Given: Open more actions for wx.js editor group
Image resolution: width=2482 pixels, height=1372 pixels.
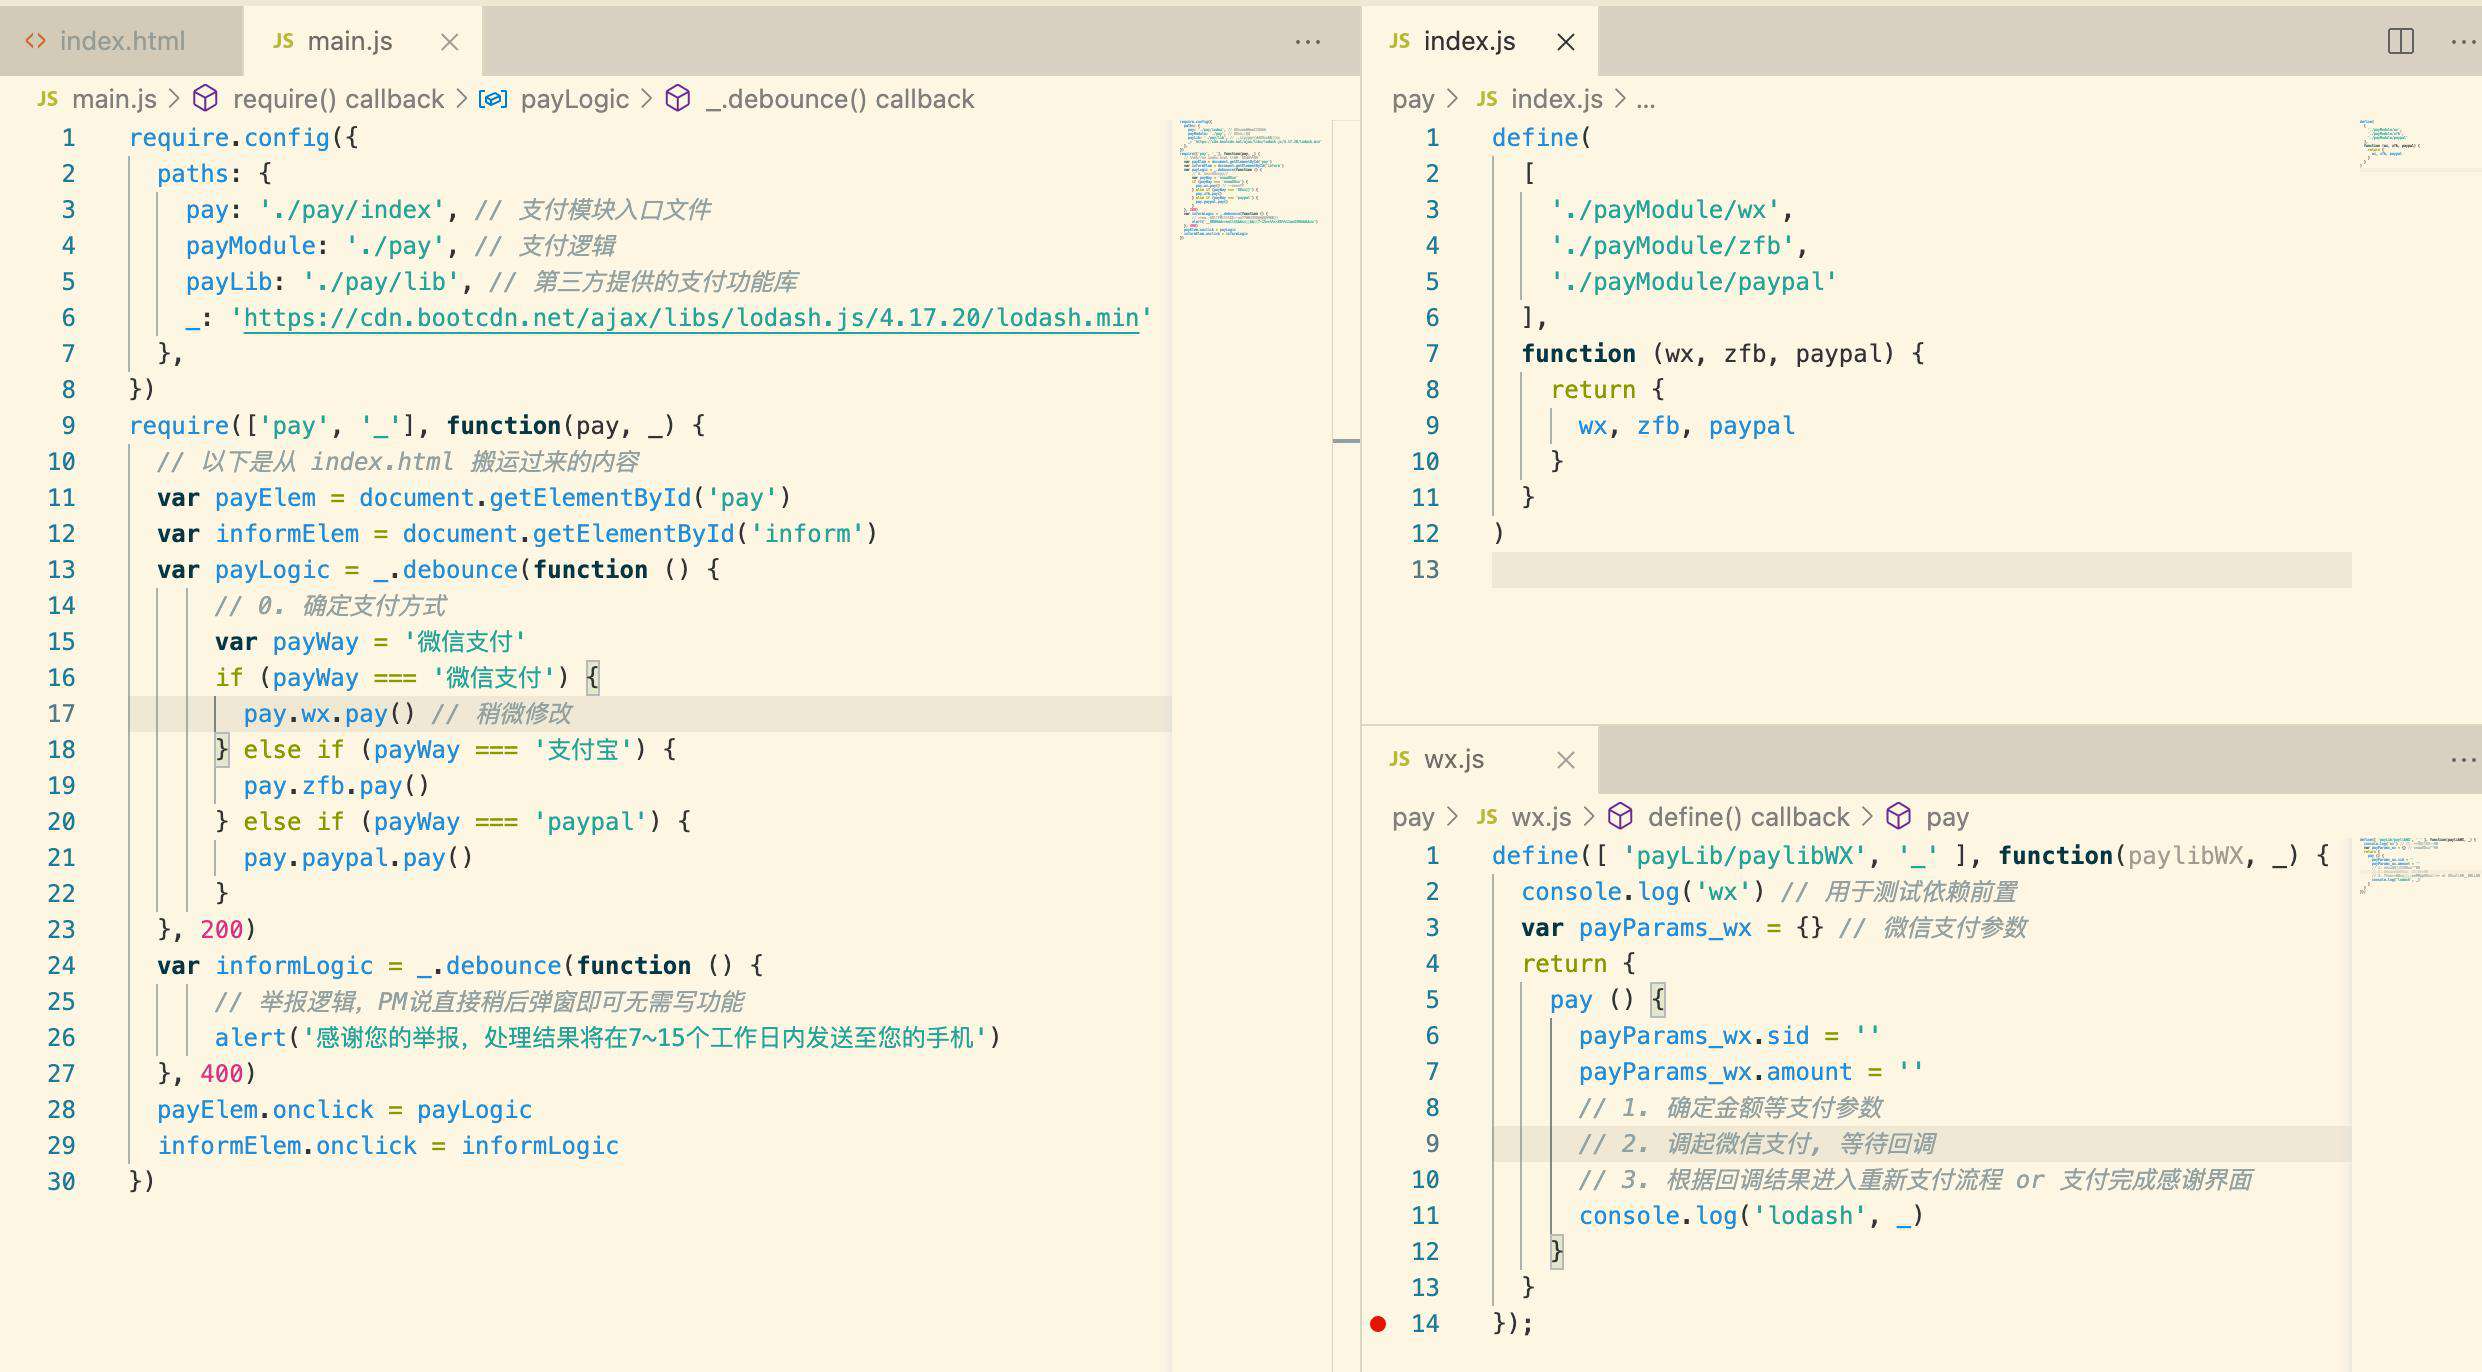Looking at the screenshot, I should (2463, 760).
